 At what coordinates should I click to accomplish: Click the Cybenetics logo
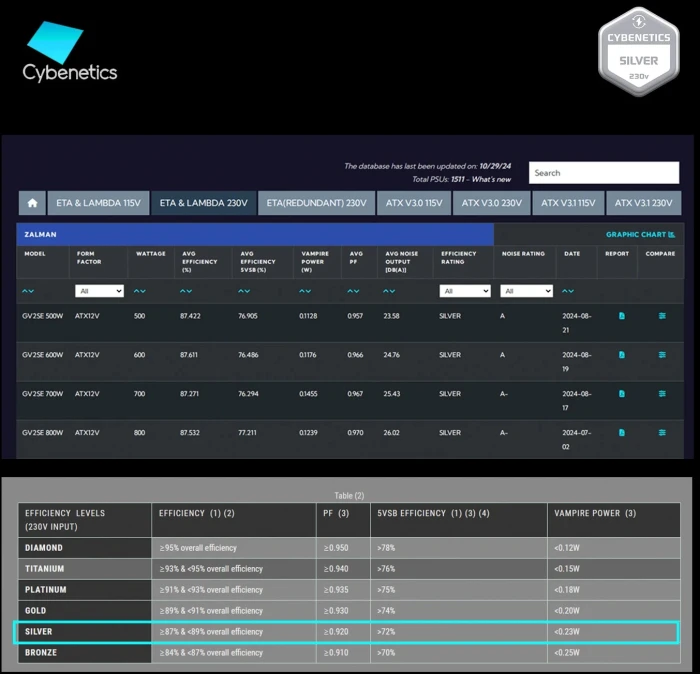(70, 52)
